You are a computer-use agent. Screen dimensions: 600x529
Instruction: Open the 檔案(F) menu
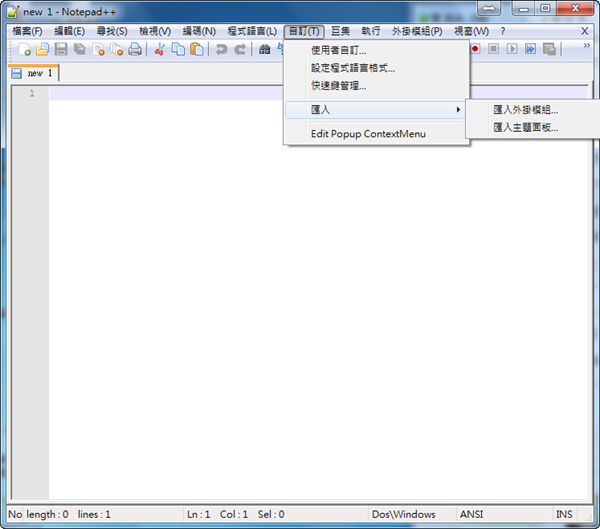pyautogui.click(x=27, y=31)
